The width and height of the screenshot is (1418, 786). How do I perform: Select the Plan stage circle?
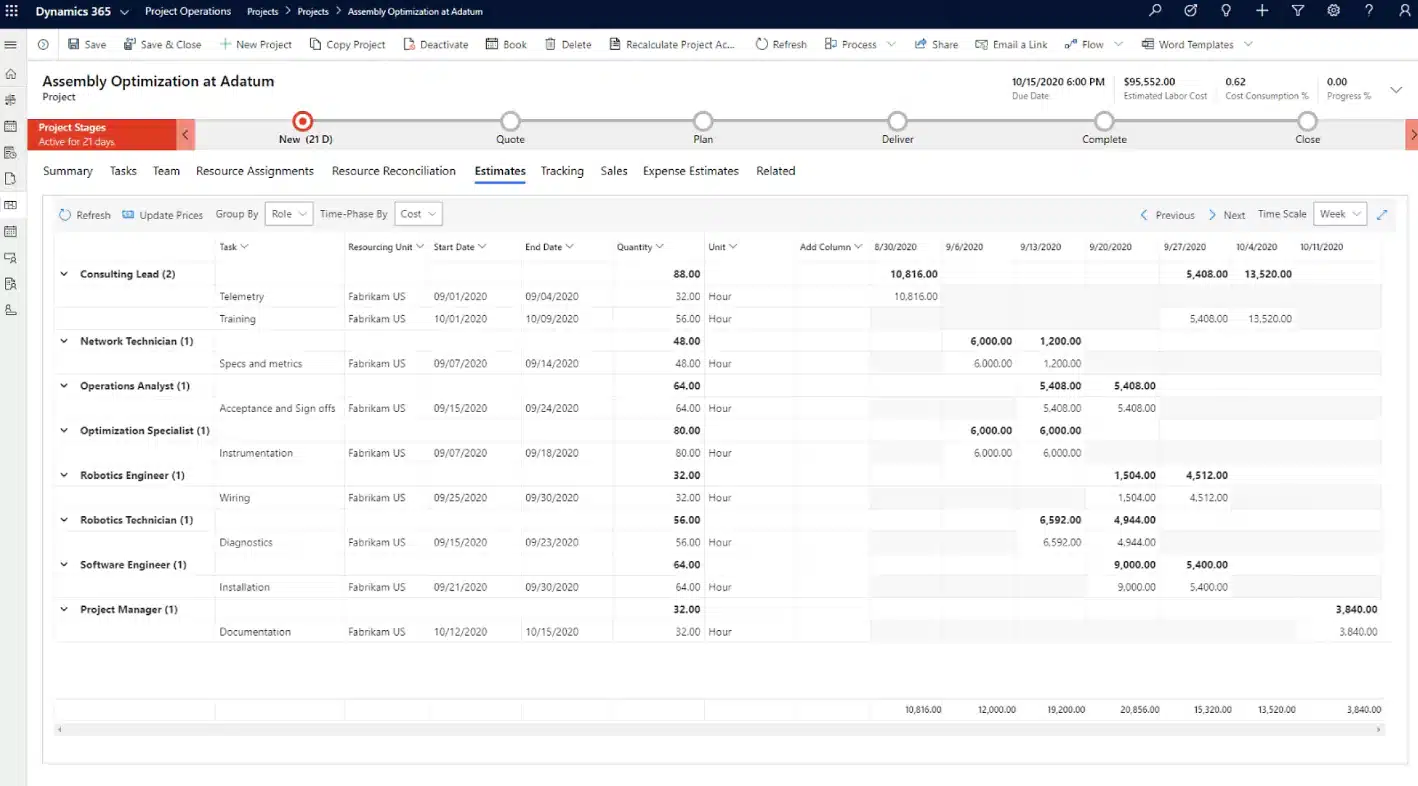coord(703,121)
